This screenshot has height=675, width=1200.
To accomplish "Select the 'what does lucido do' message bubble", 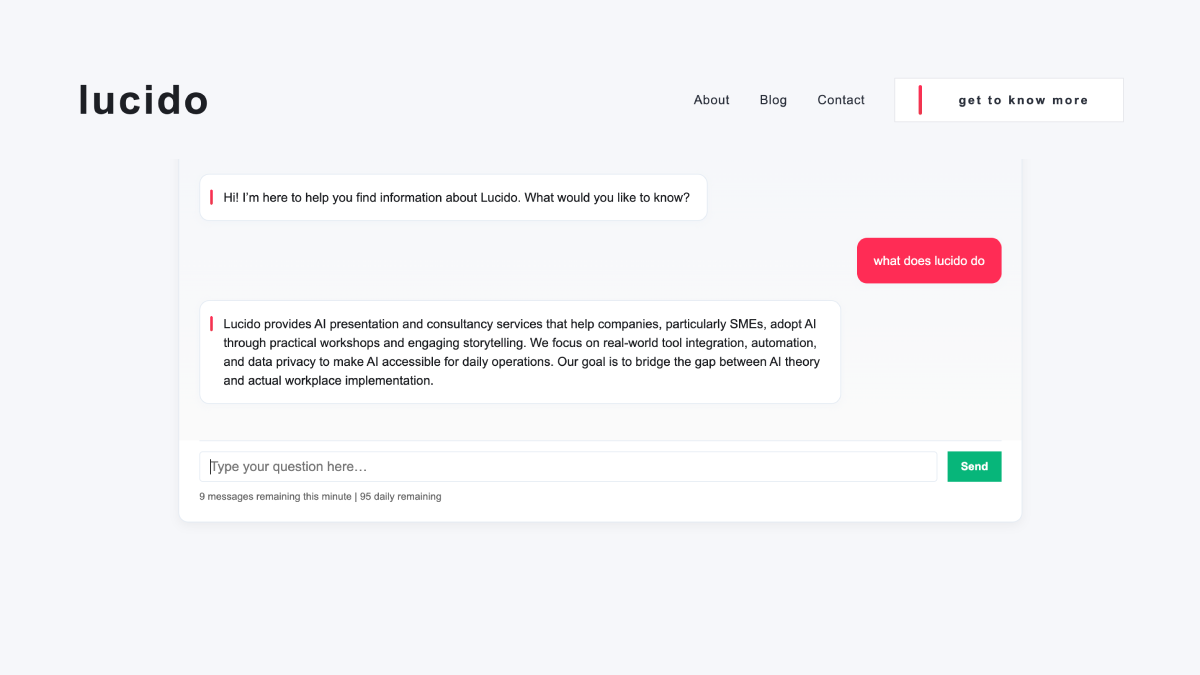I will 928,260.
